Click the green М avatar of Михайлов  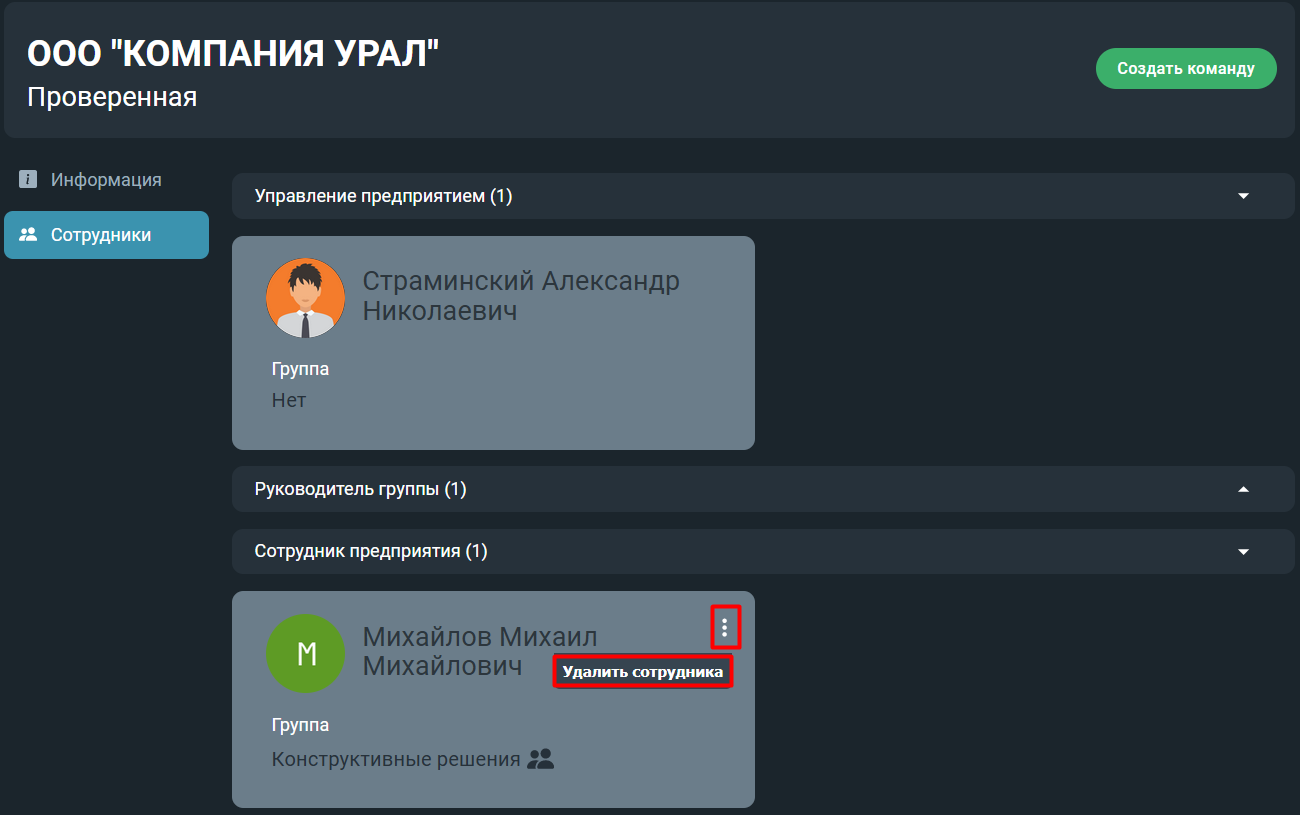[x=306, y=654]
